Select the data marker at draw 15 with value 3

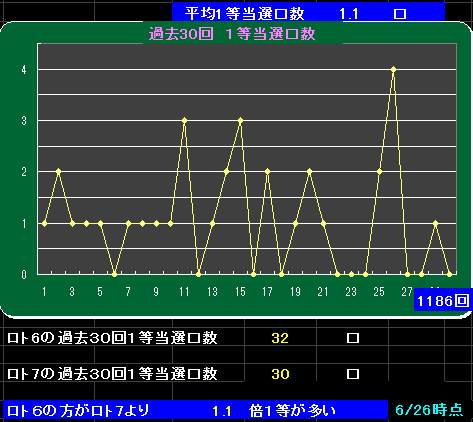(240, 120)
